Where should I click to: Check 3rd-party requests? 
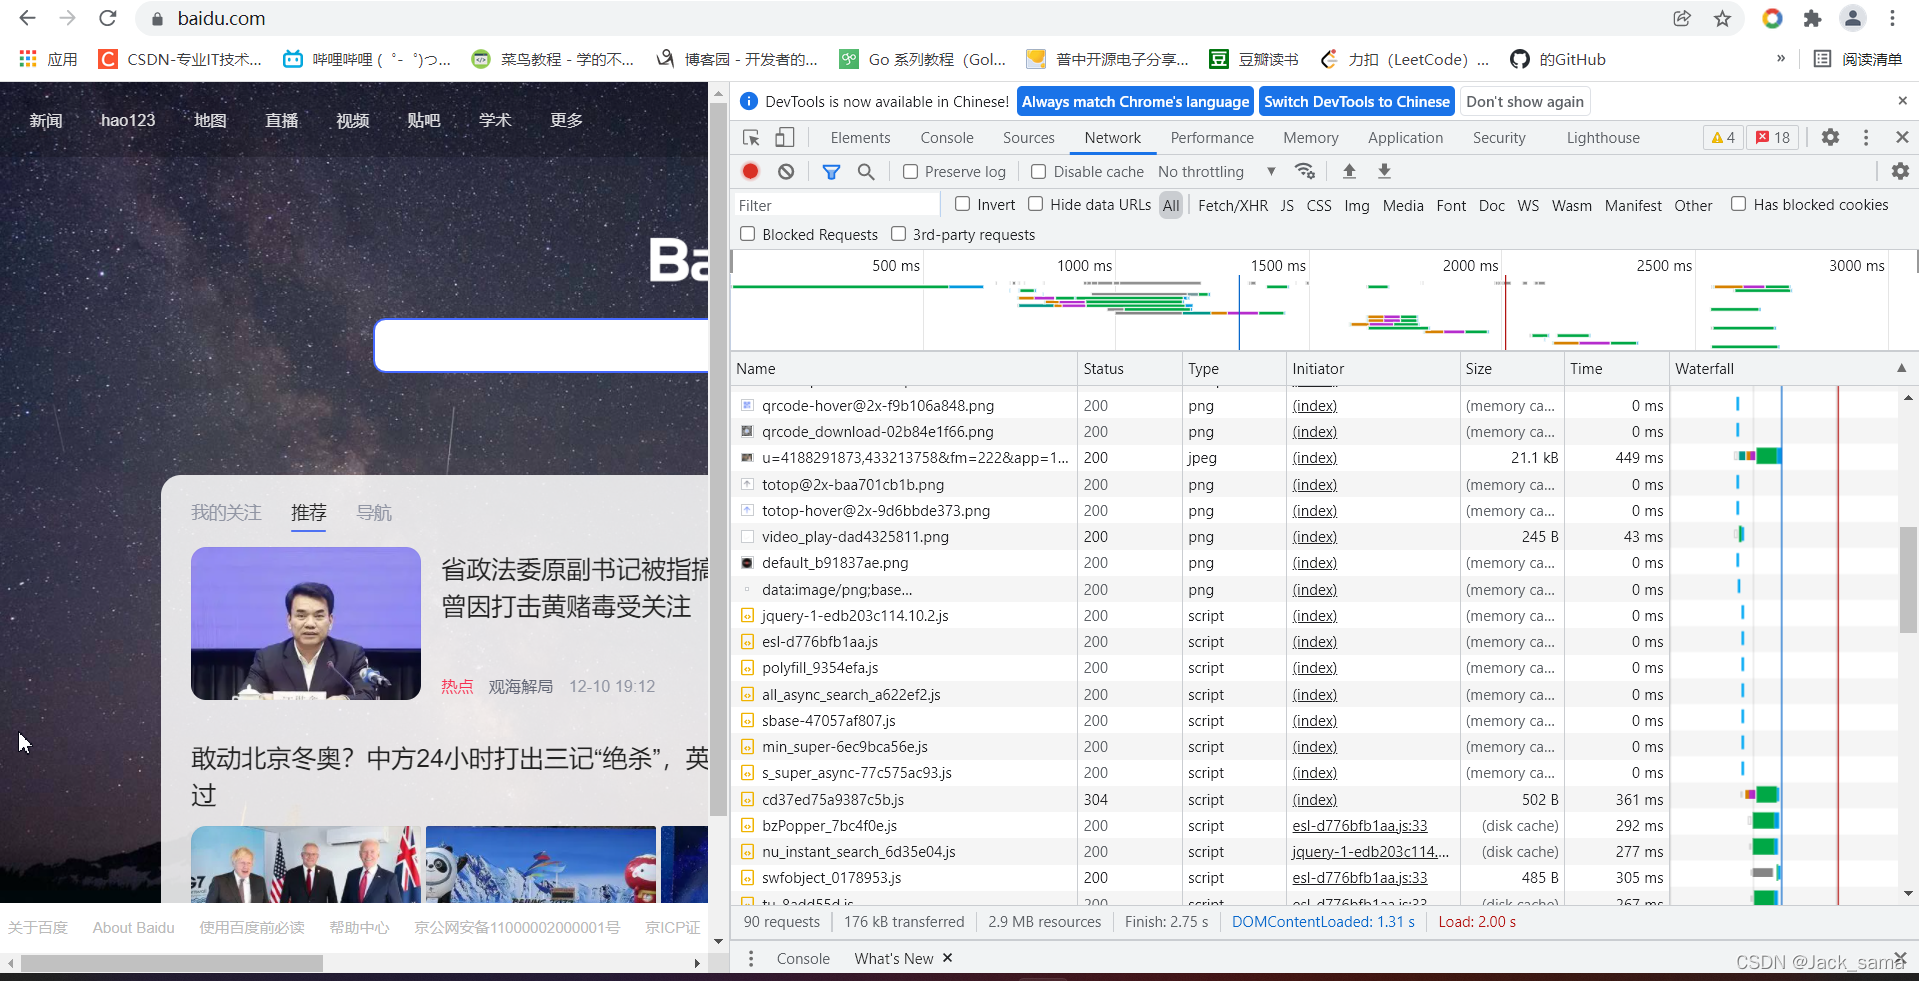point(898,234)
